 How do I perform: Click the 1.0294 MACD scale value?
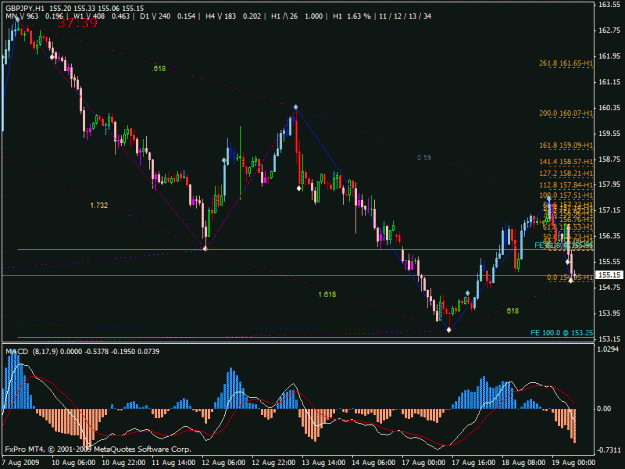(x=608, y=349)
